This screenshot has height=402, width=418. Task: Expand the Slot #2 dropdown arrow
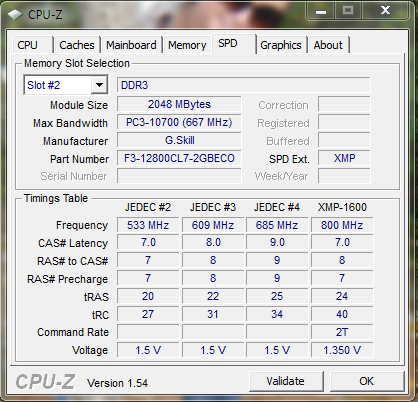click(99, 85)
